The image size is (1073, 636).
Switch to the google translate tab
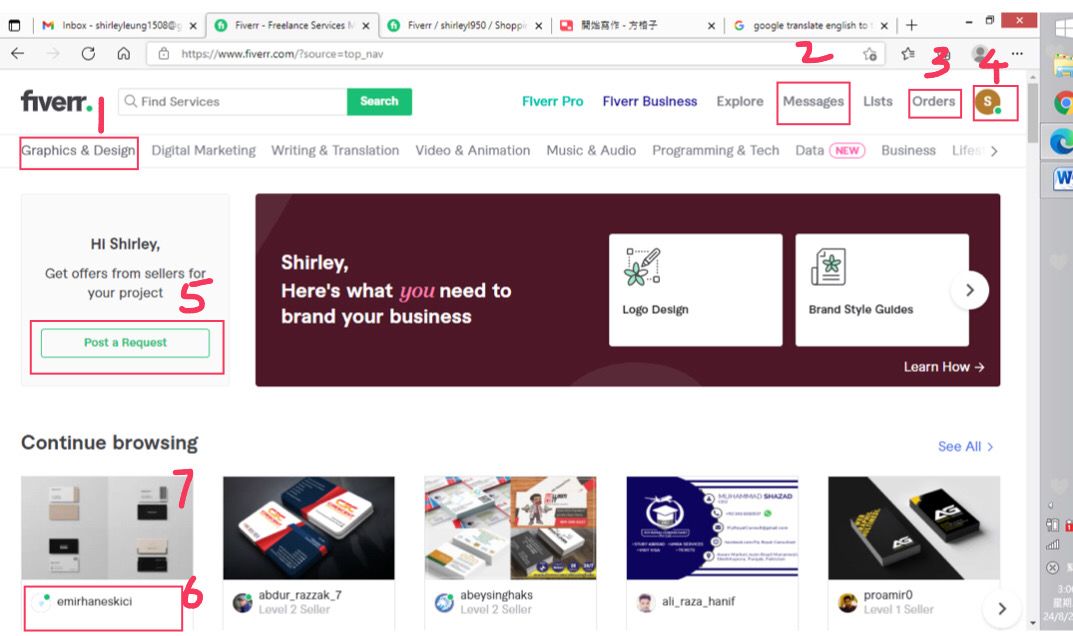(x=810, y=25)
